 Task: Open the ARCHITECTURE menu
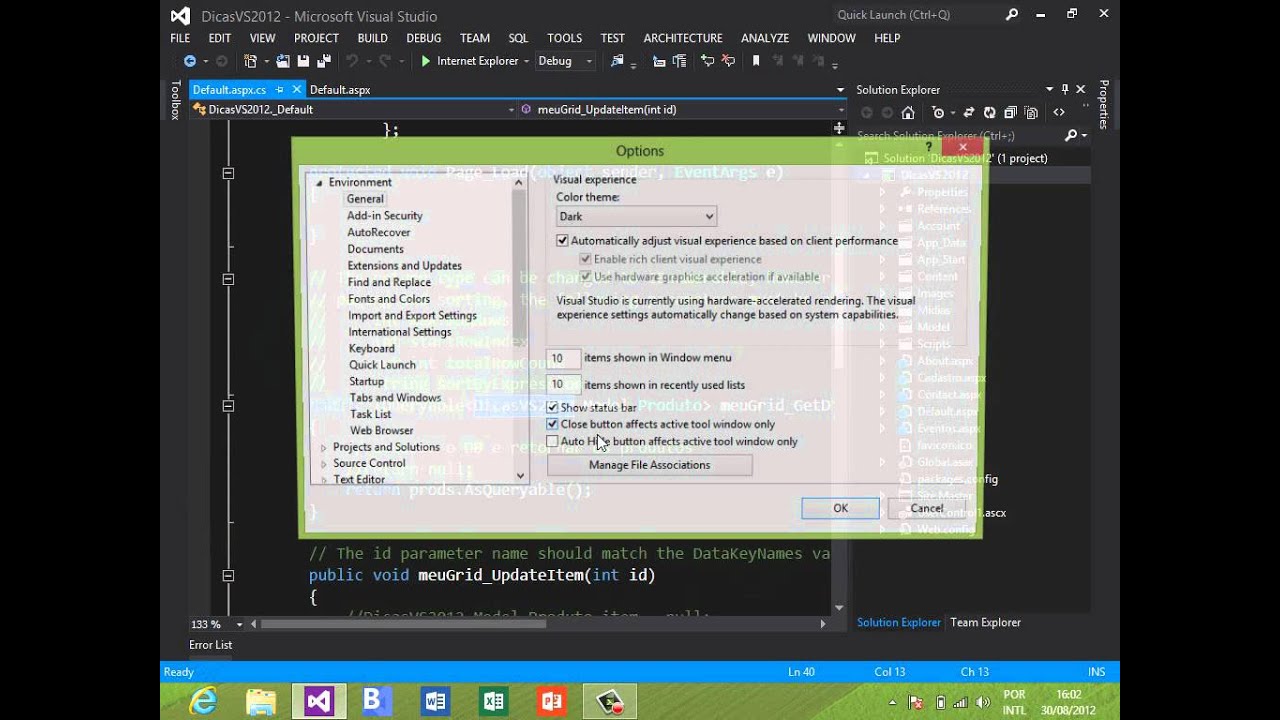[x=683, y=38]
